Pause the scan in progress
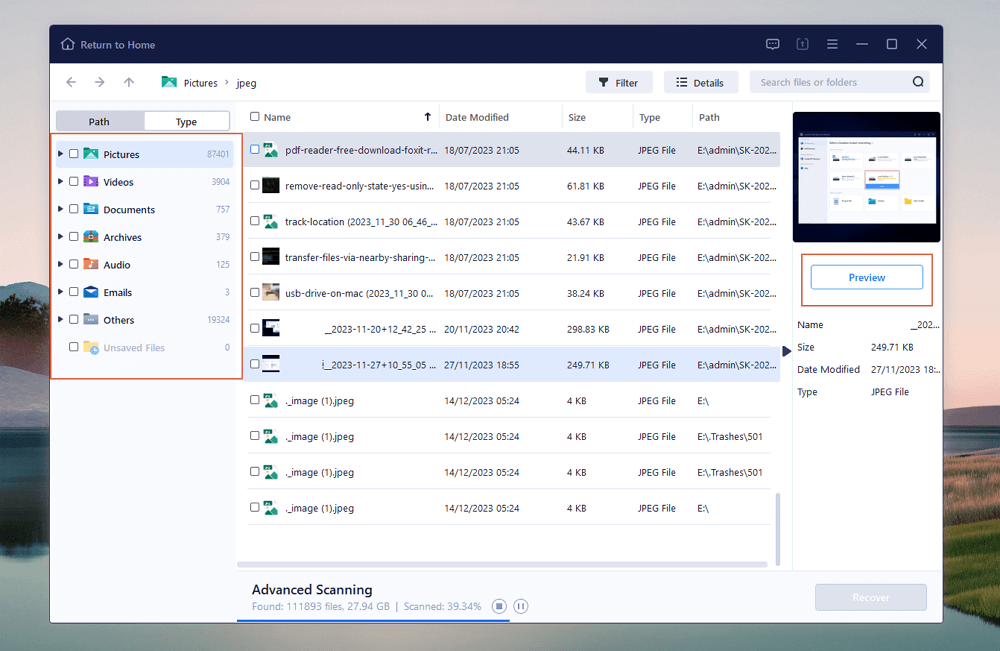The height and width of the screenshot is (651, 1000). click(x=521, y=606)
